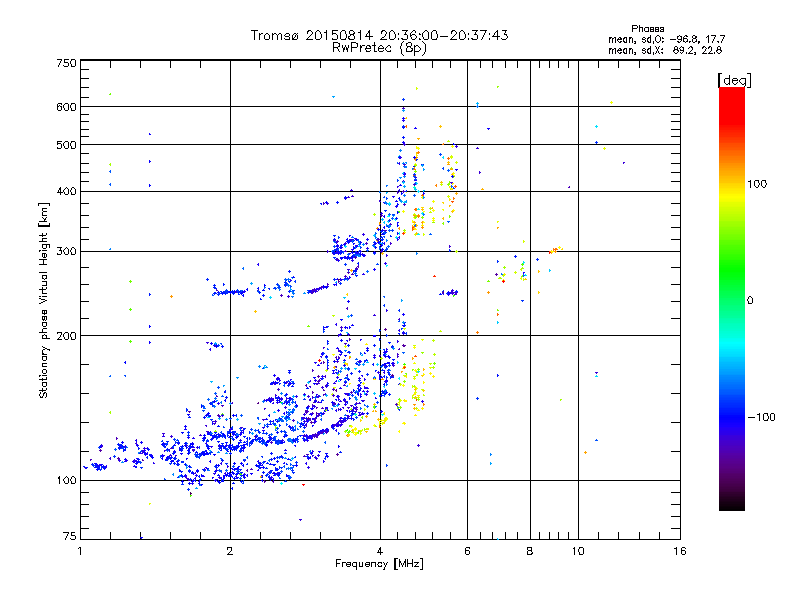Click the x-axis label '6'
The height and width of the screenshot is (600, 800).
click(467, 551)
